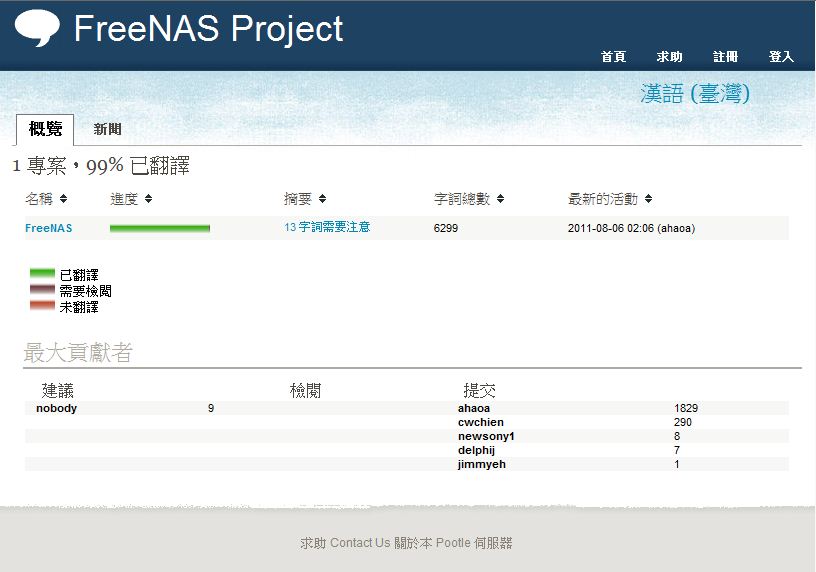Click the 未翻譯 legend label
Screen dimensions: 816x572
[x=79, y=307]
